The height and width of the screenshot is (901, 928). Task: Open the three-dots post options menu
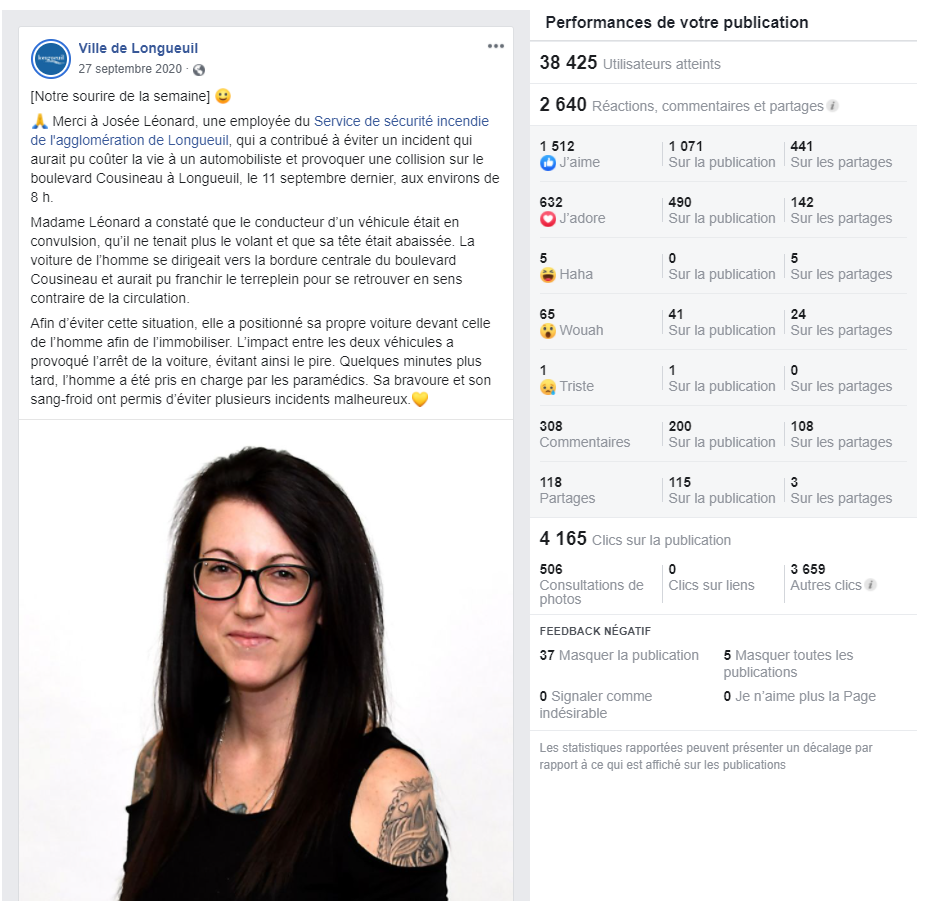point(495,46)
